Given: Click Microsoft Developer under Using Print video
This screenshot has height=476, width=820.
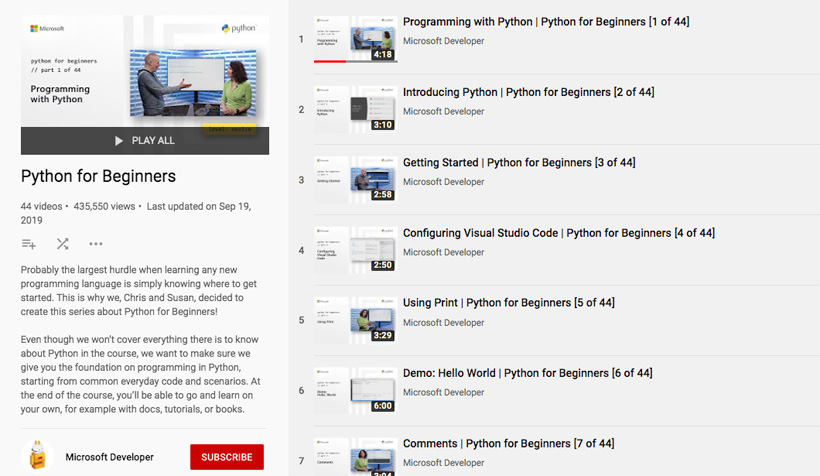Looking at the screenshot, I should click(x=443, y=323).
